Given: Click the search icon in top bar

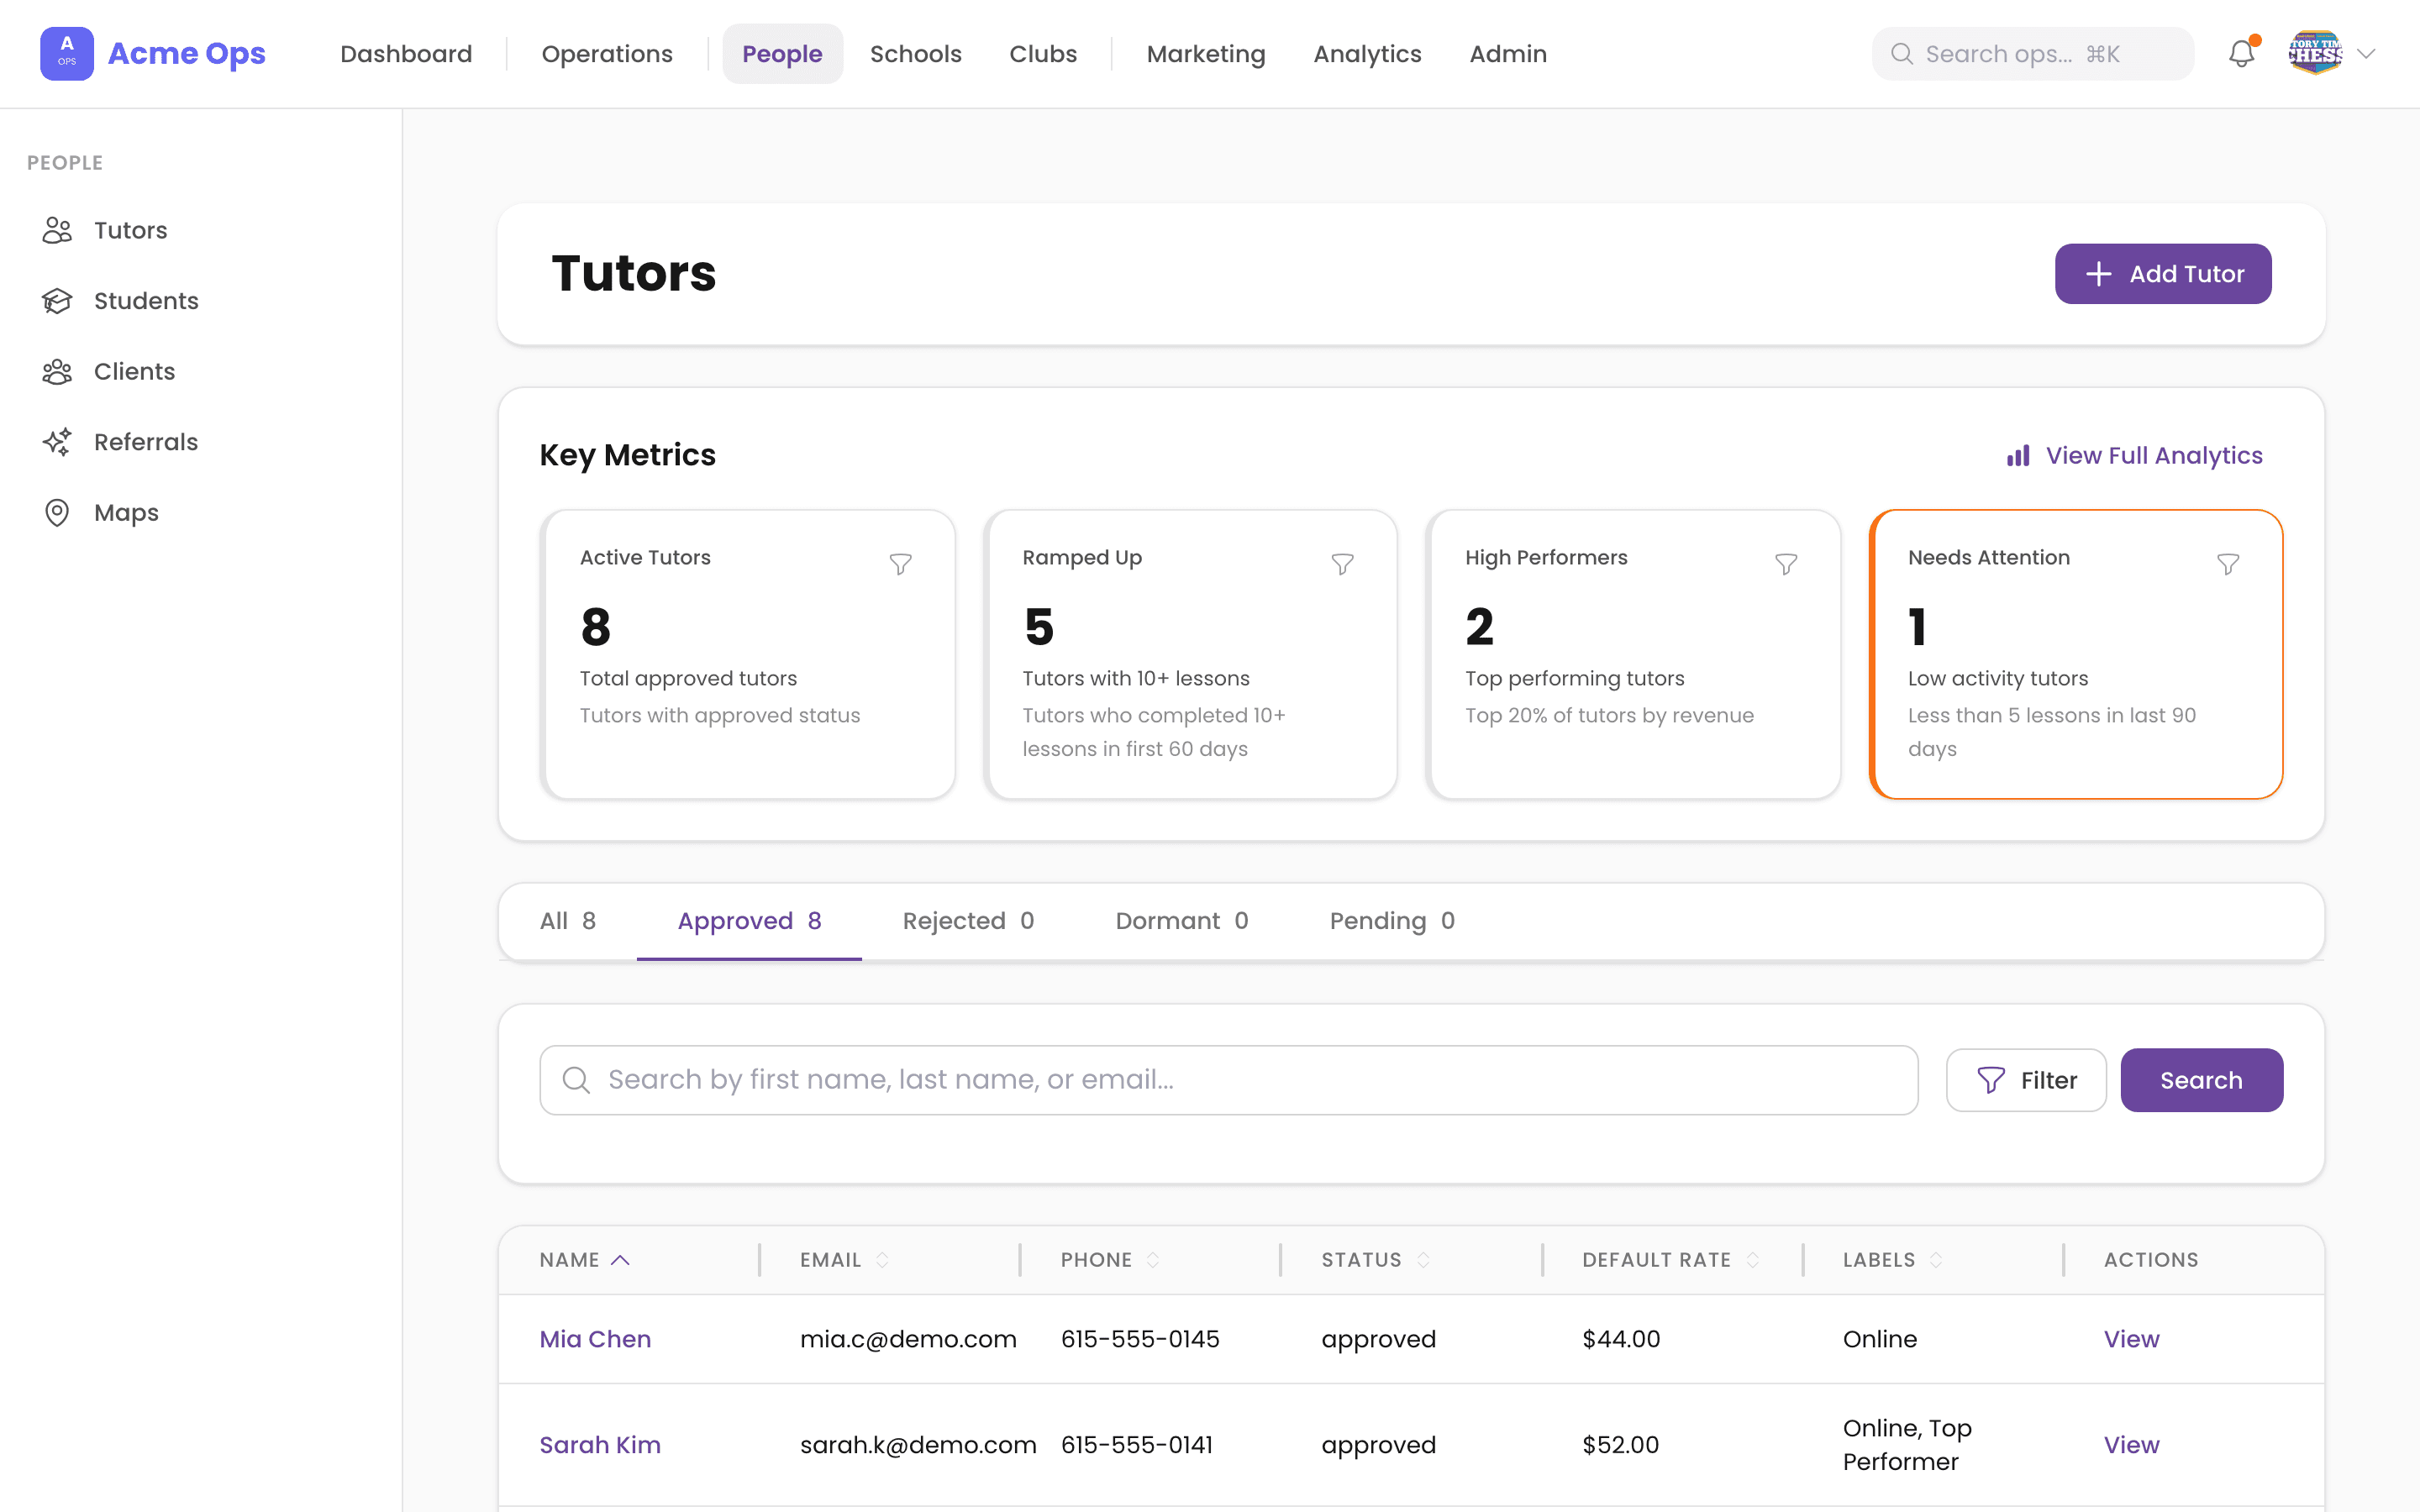Looking at the screenshot, I should point(1902,54).
